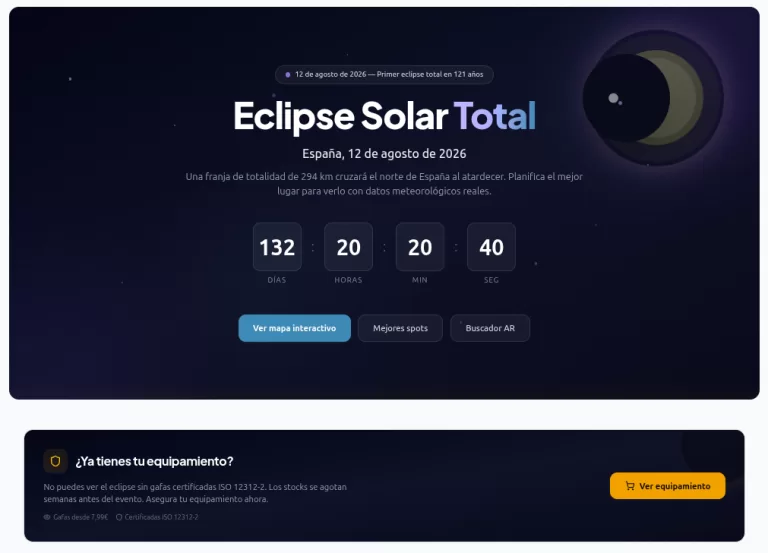Click the hours countdown box
Screen dimensions: 768x553
348,247
